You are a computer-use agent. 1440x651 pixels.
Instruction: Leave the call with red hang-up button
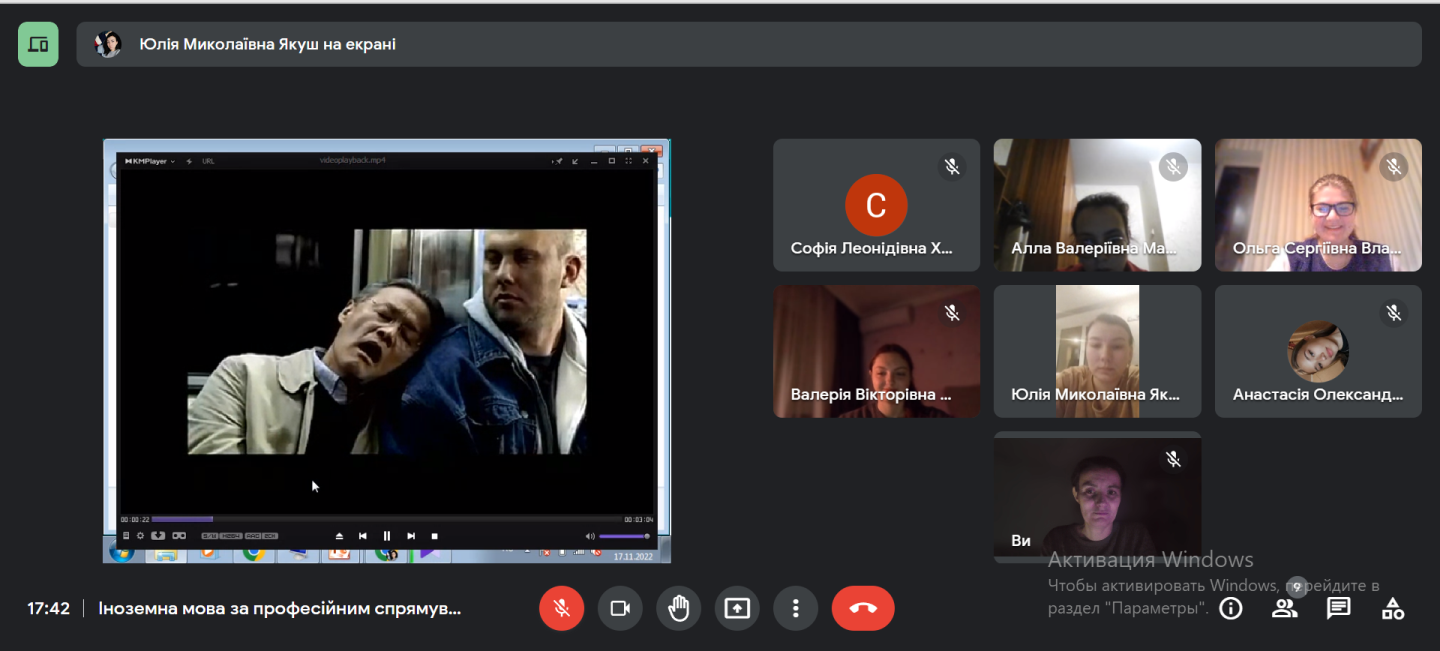pos(863,608)
